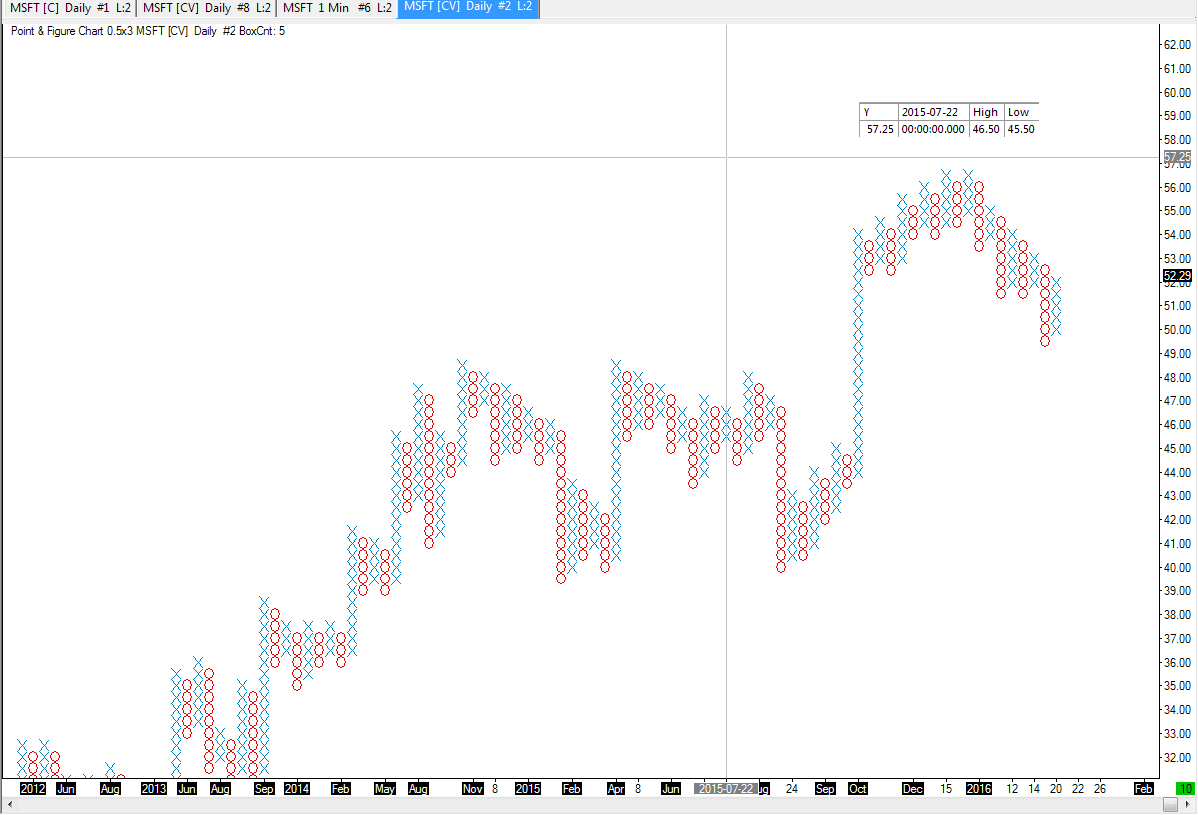Image resolution: width=1198 pixels, height=815 pixels.
Task: Click the 57.25 crosshair price label on axis
Action: point(1177,157)
